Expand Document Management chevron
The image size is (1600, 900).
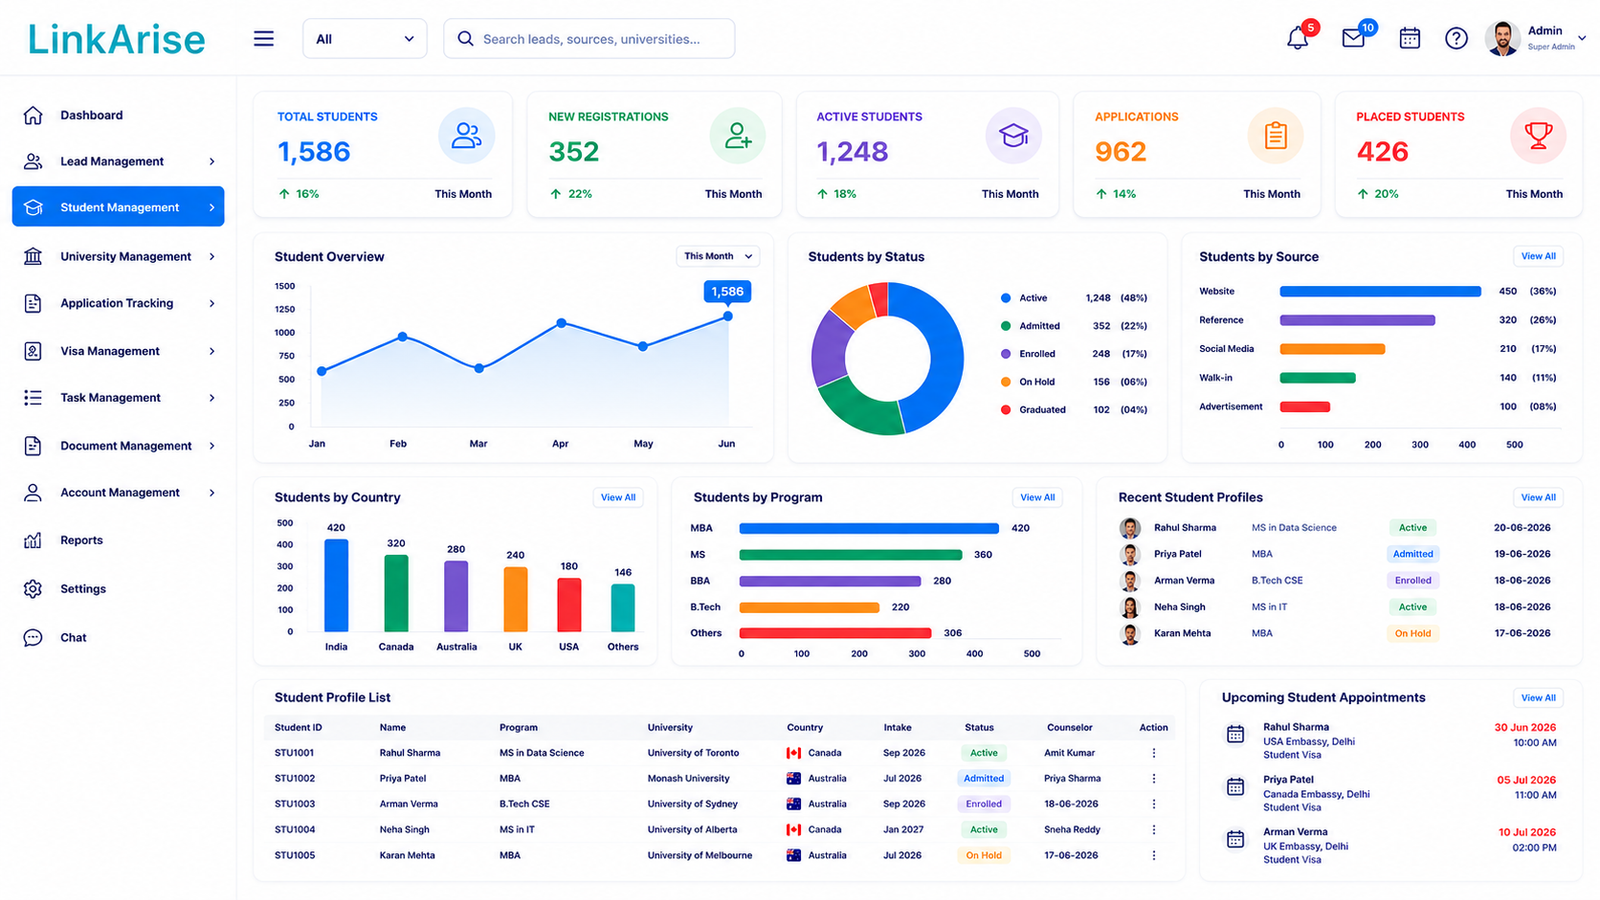(x=212, y=446)
